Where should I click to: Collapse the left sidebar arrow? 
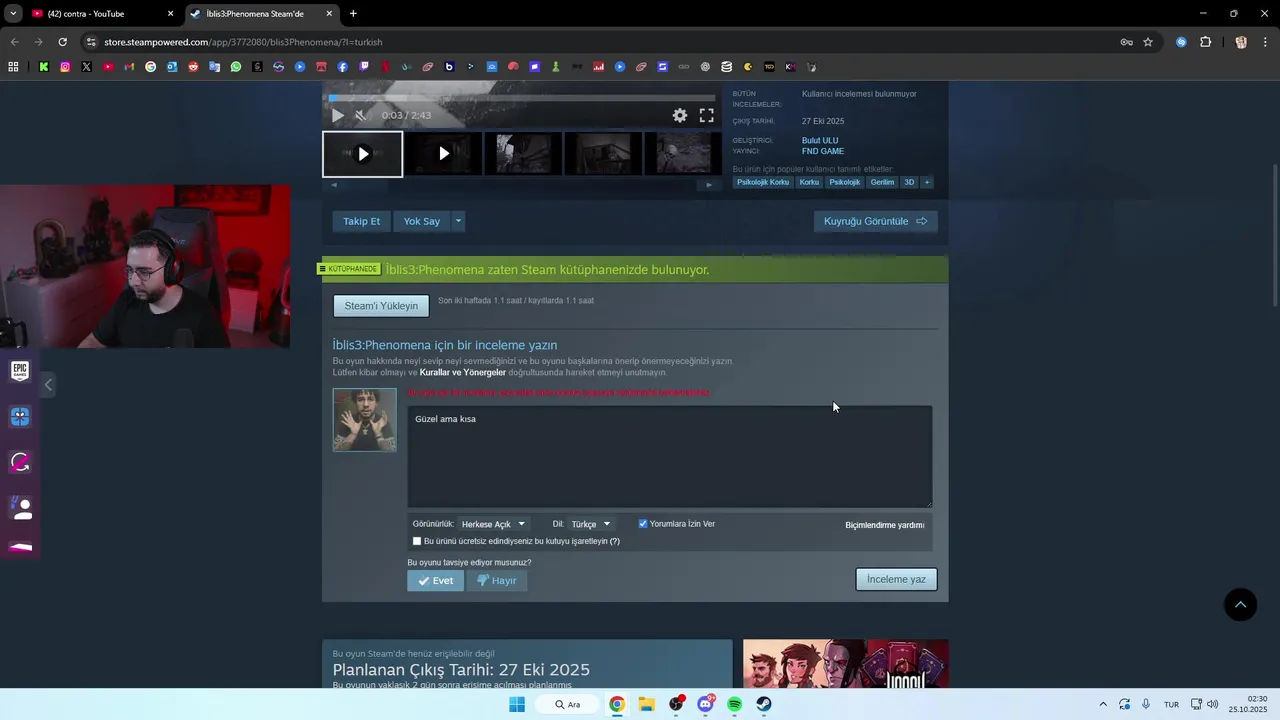[48, 385]
